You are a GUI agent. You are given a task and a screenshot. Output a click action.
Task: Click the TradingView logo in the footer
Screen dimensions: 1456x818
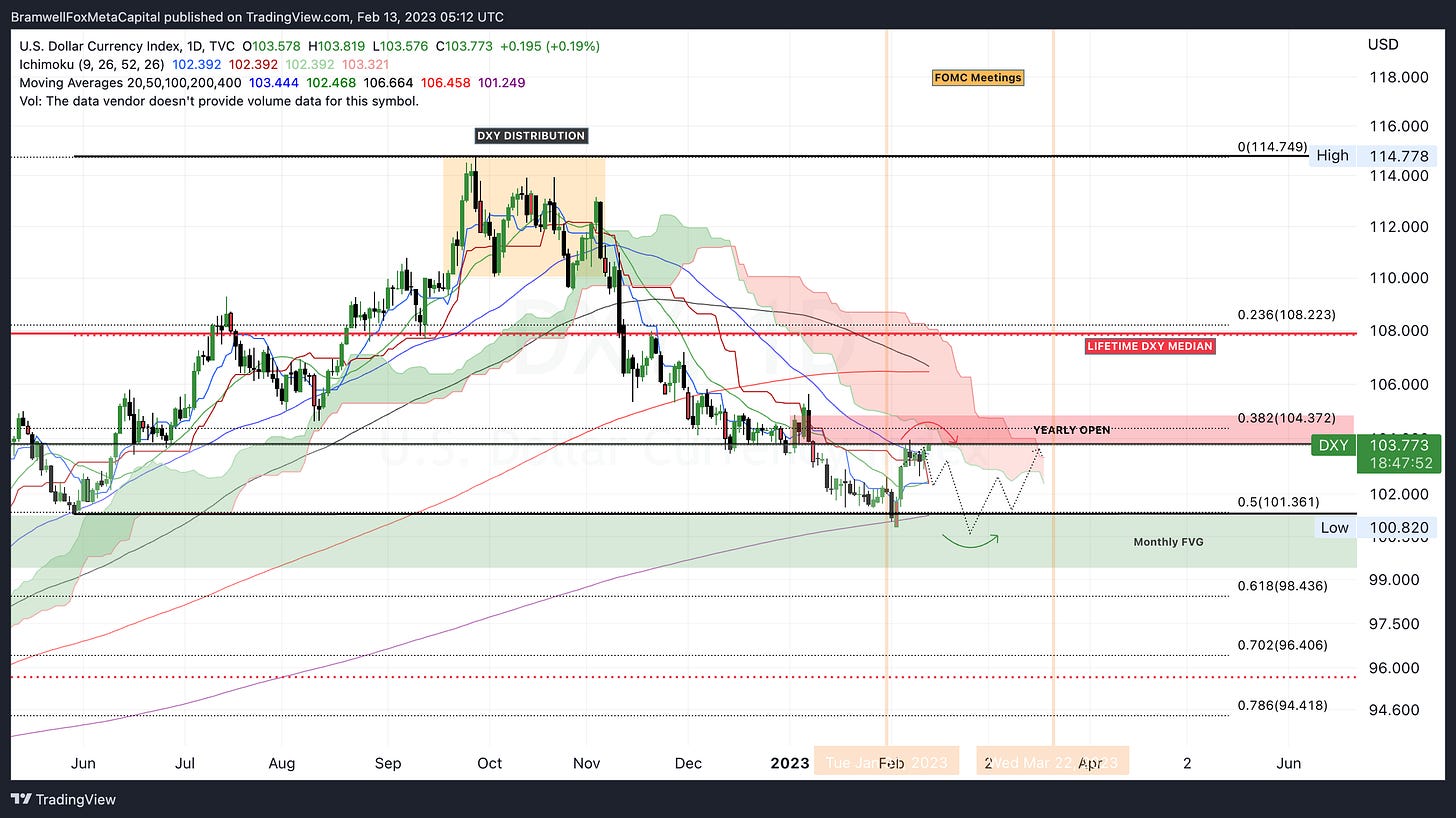click(62, 799)
